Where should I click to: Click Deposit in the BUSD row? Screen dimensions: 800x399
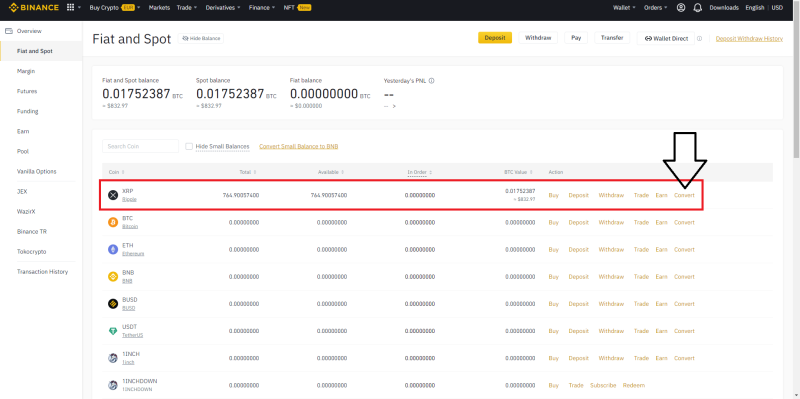(x=579, y=304)
